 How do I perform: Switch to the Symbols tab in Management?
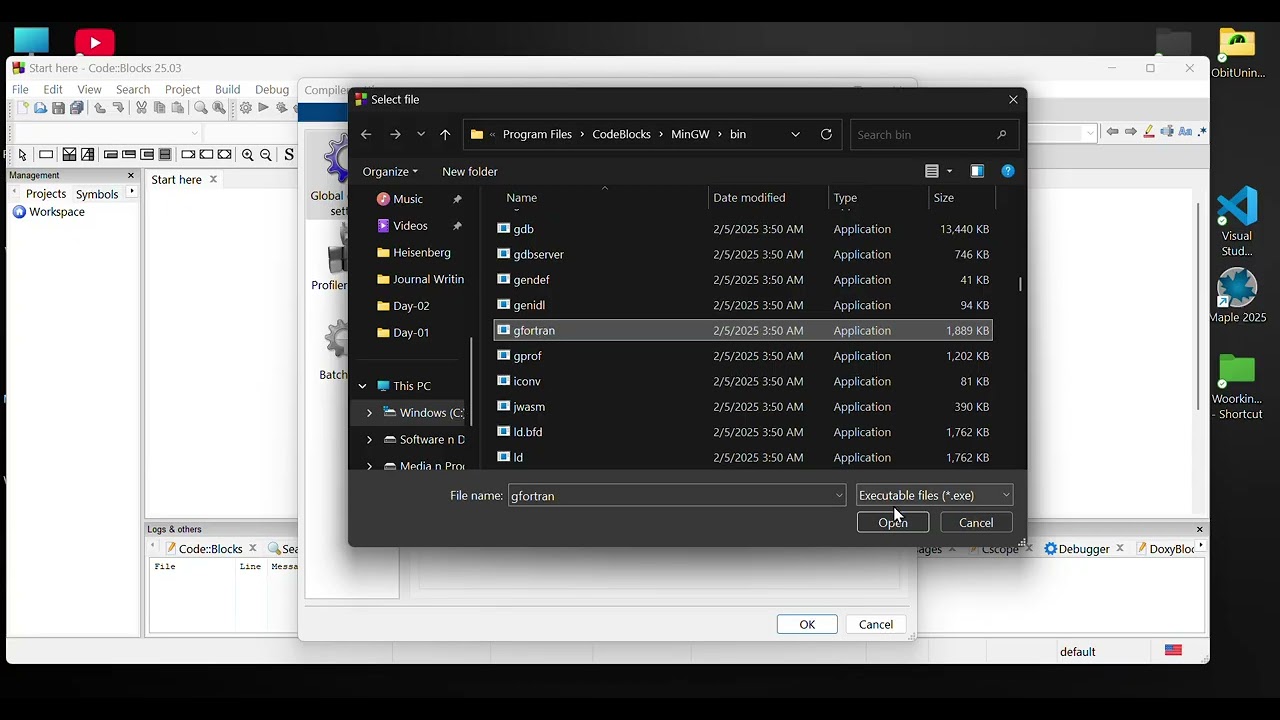coord(97,194)
